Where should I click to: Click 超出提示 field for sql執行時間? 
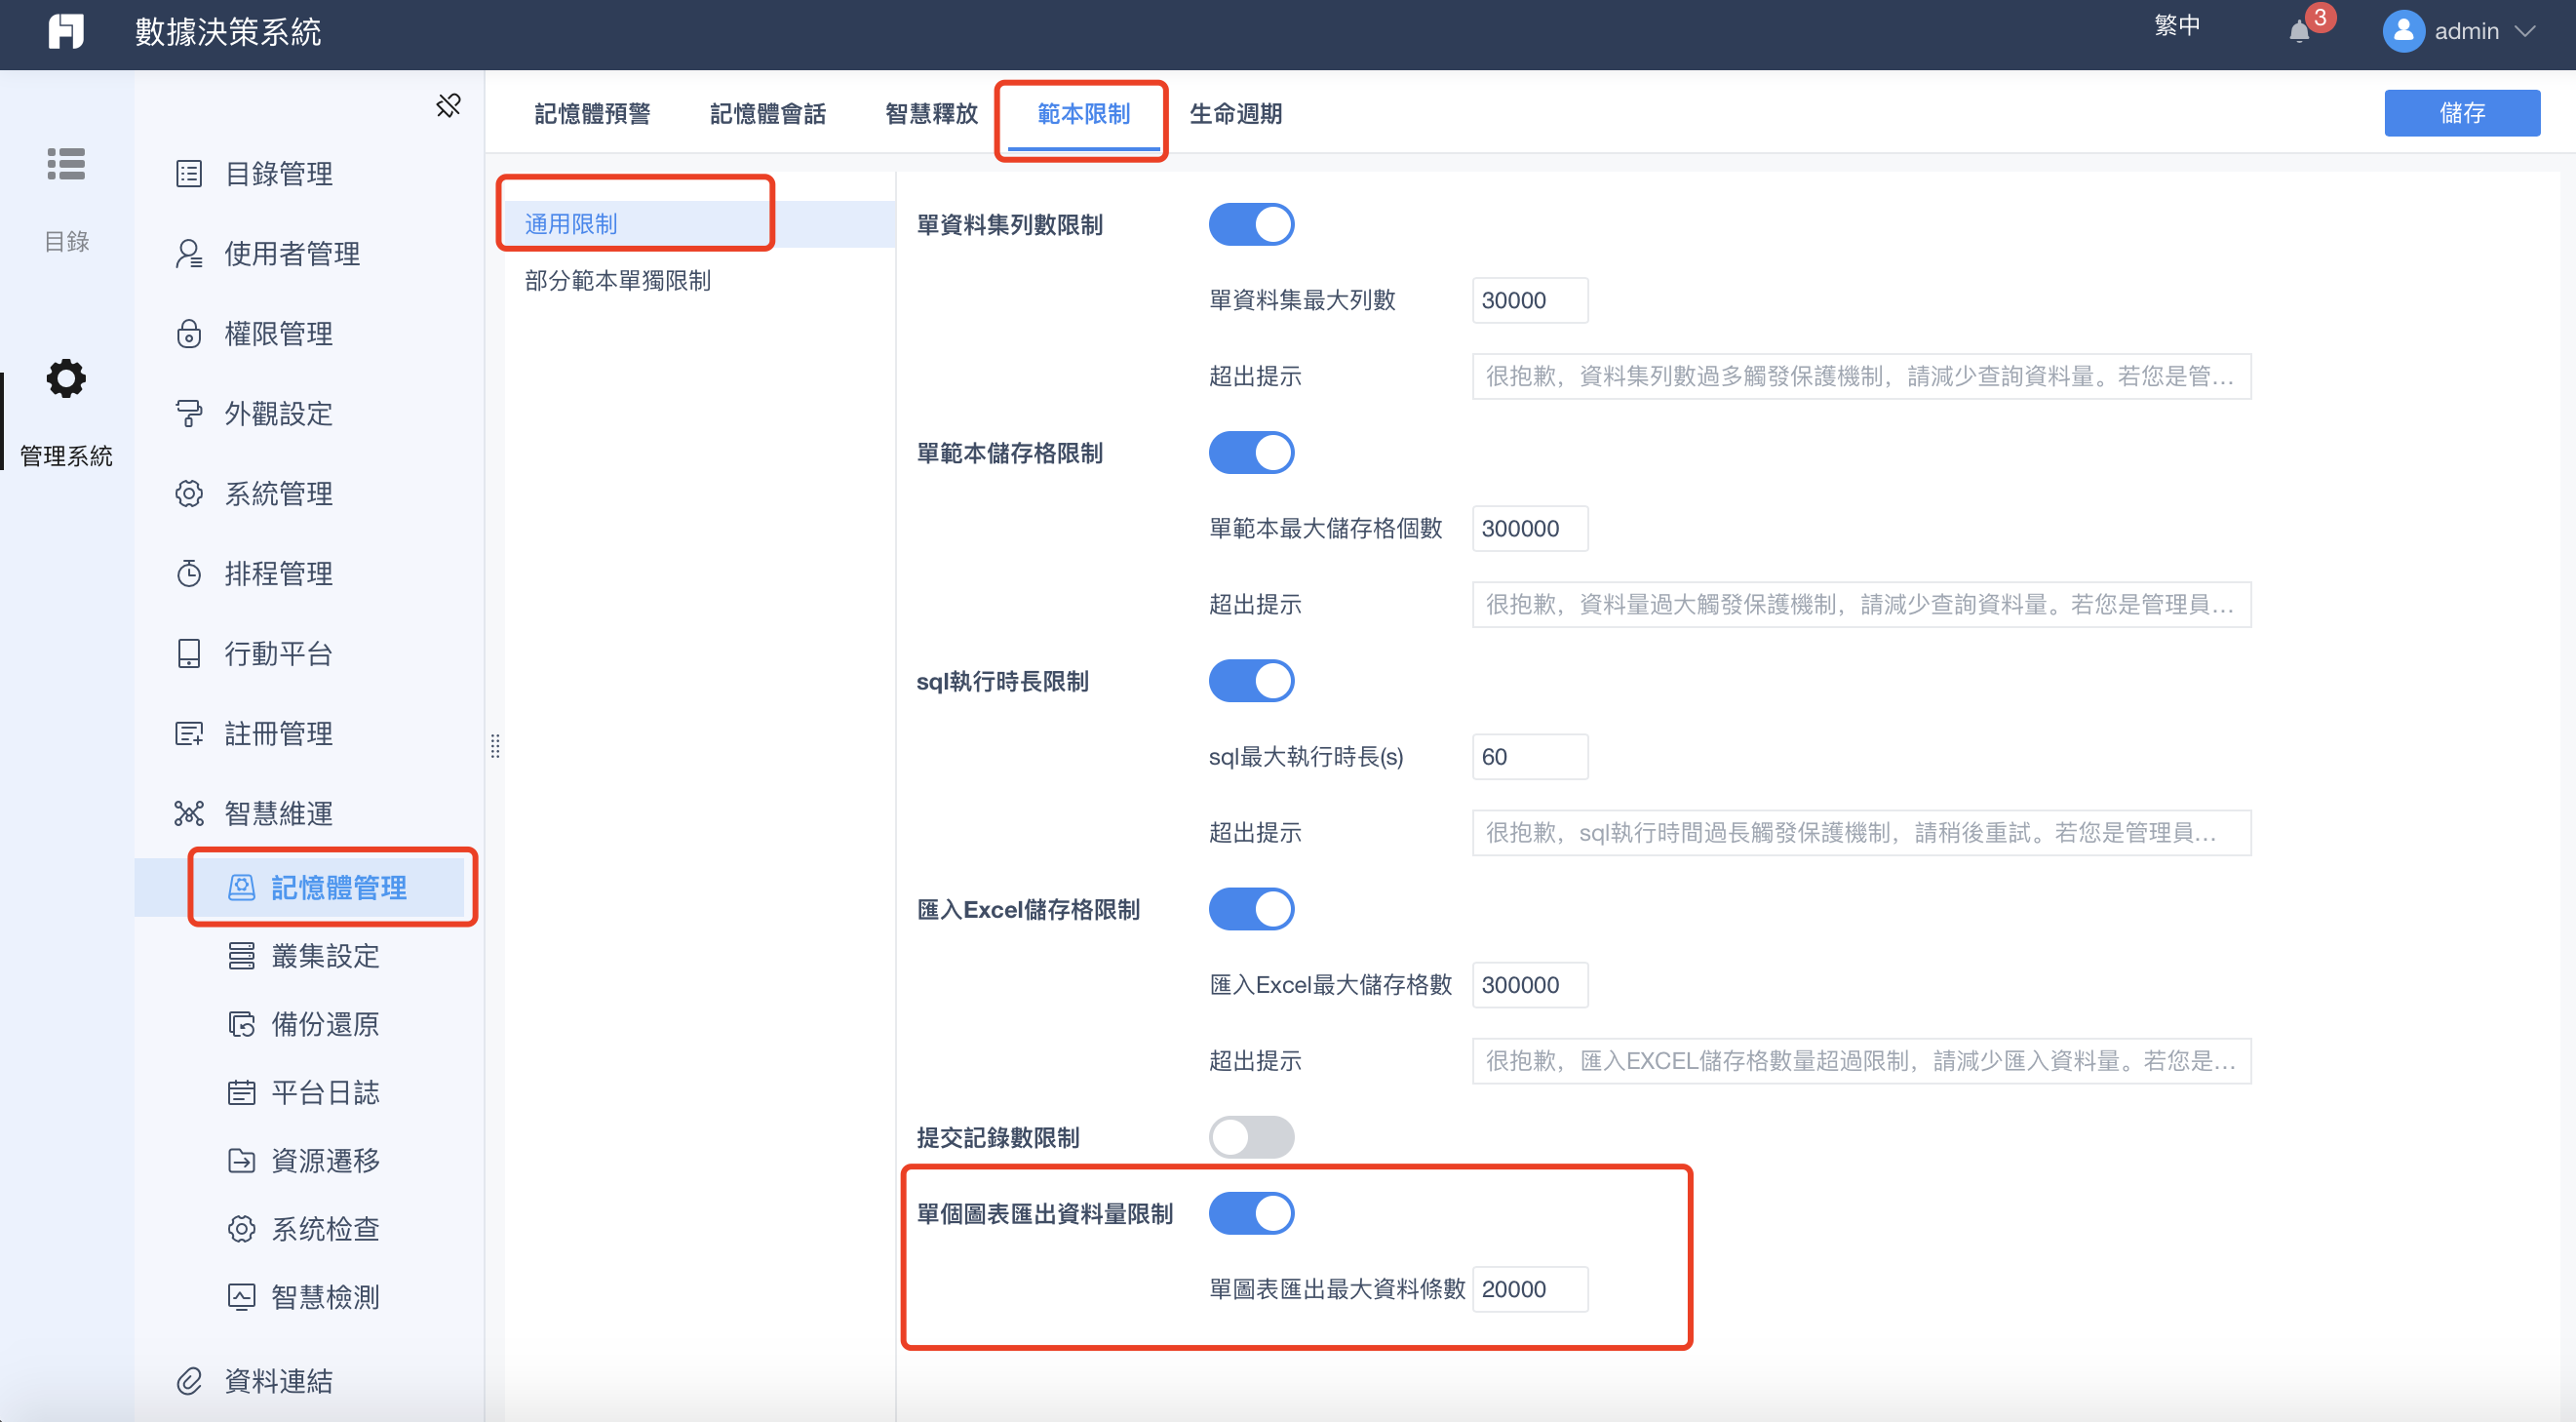tap(1861, 833)
